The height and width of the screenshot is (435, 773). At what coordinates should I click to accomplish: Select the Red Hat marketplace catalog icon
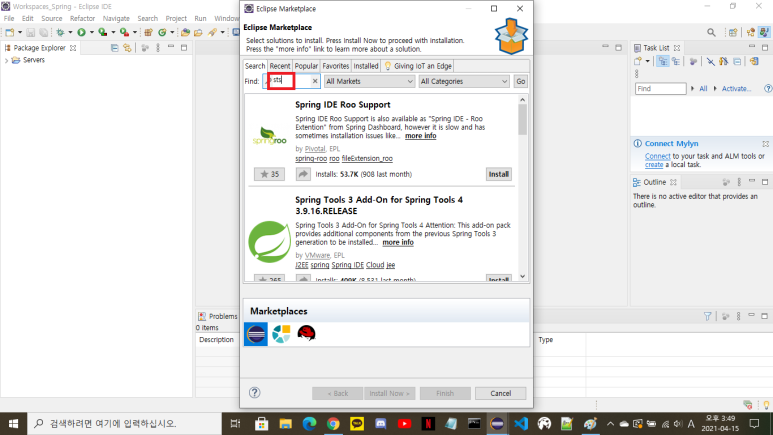pos(306,334)
